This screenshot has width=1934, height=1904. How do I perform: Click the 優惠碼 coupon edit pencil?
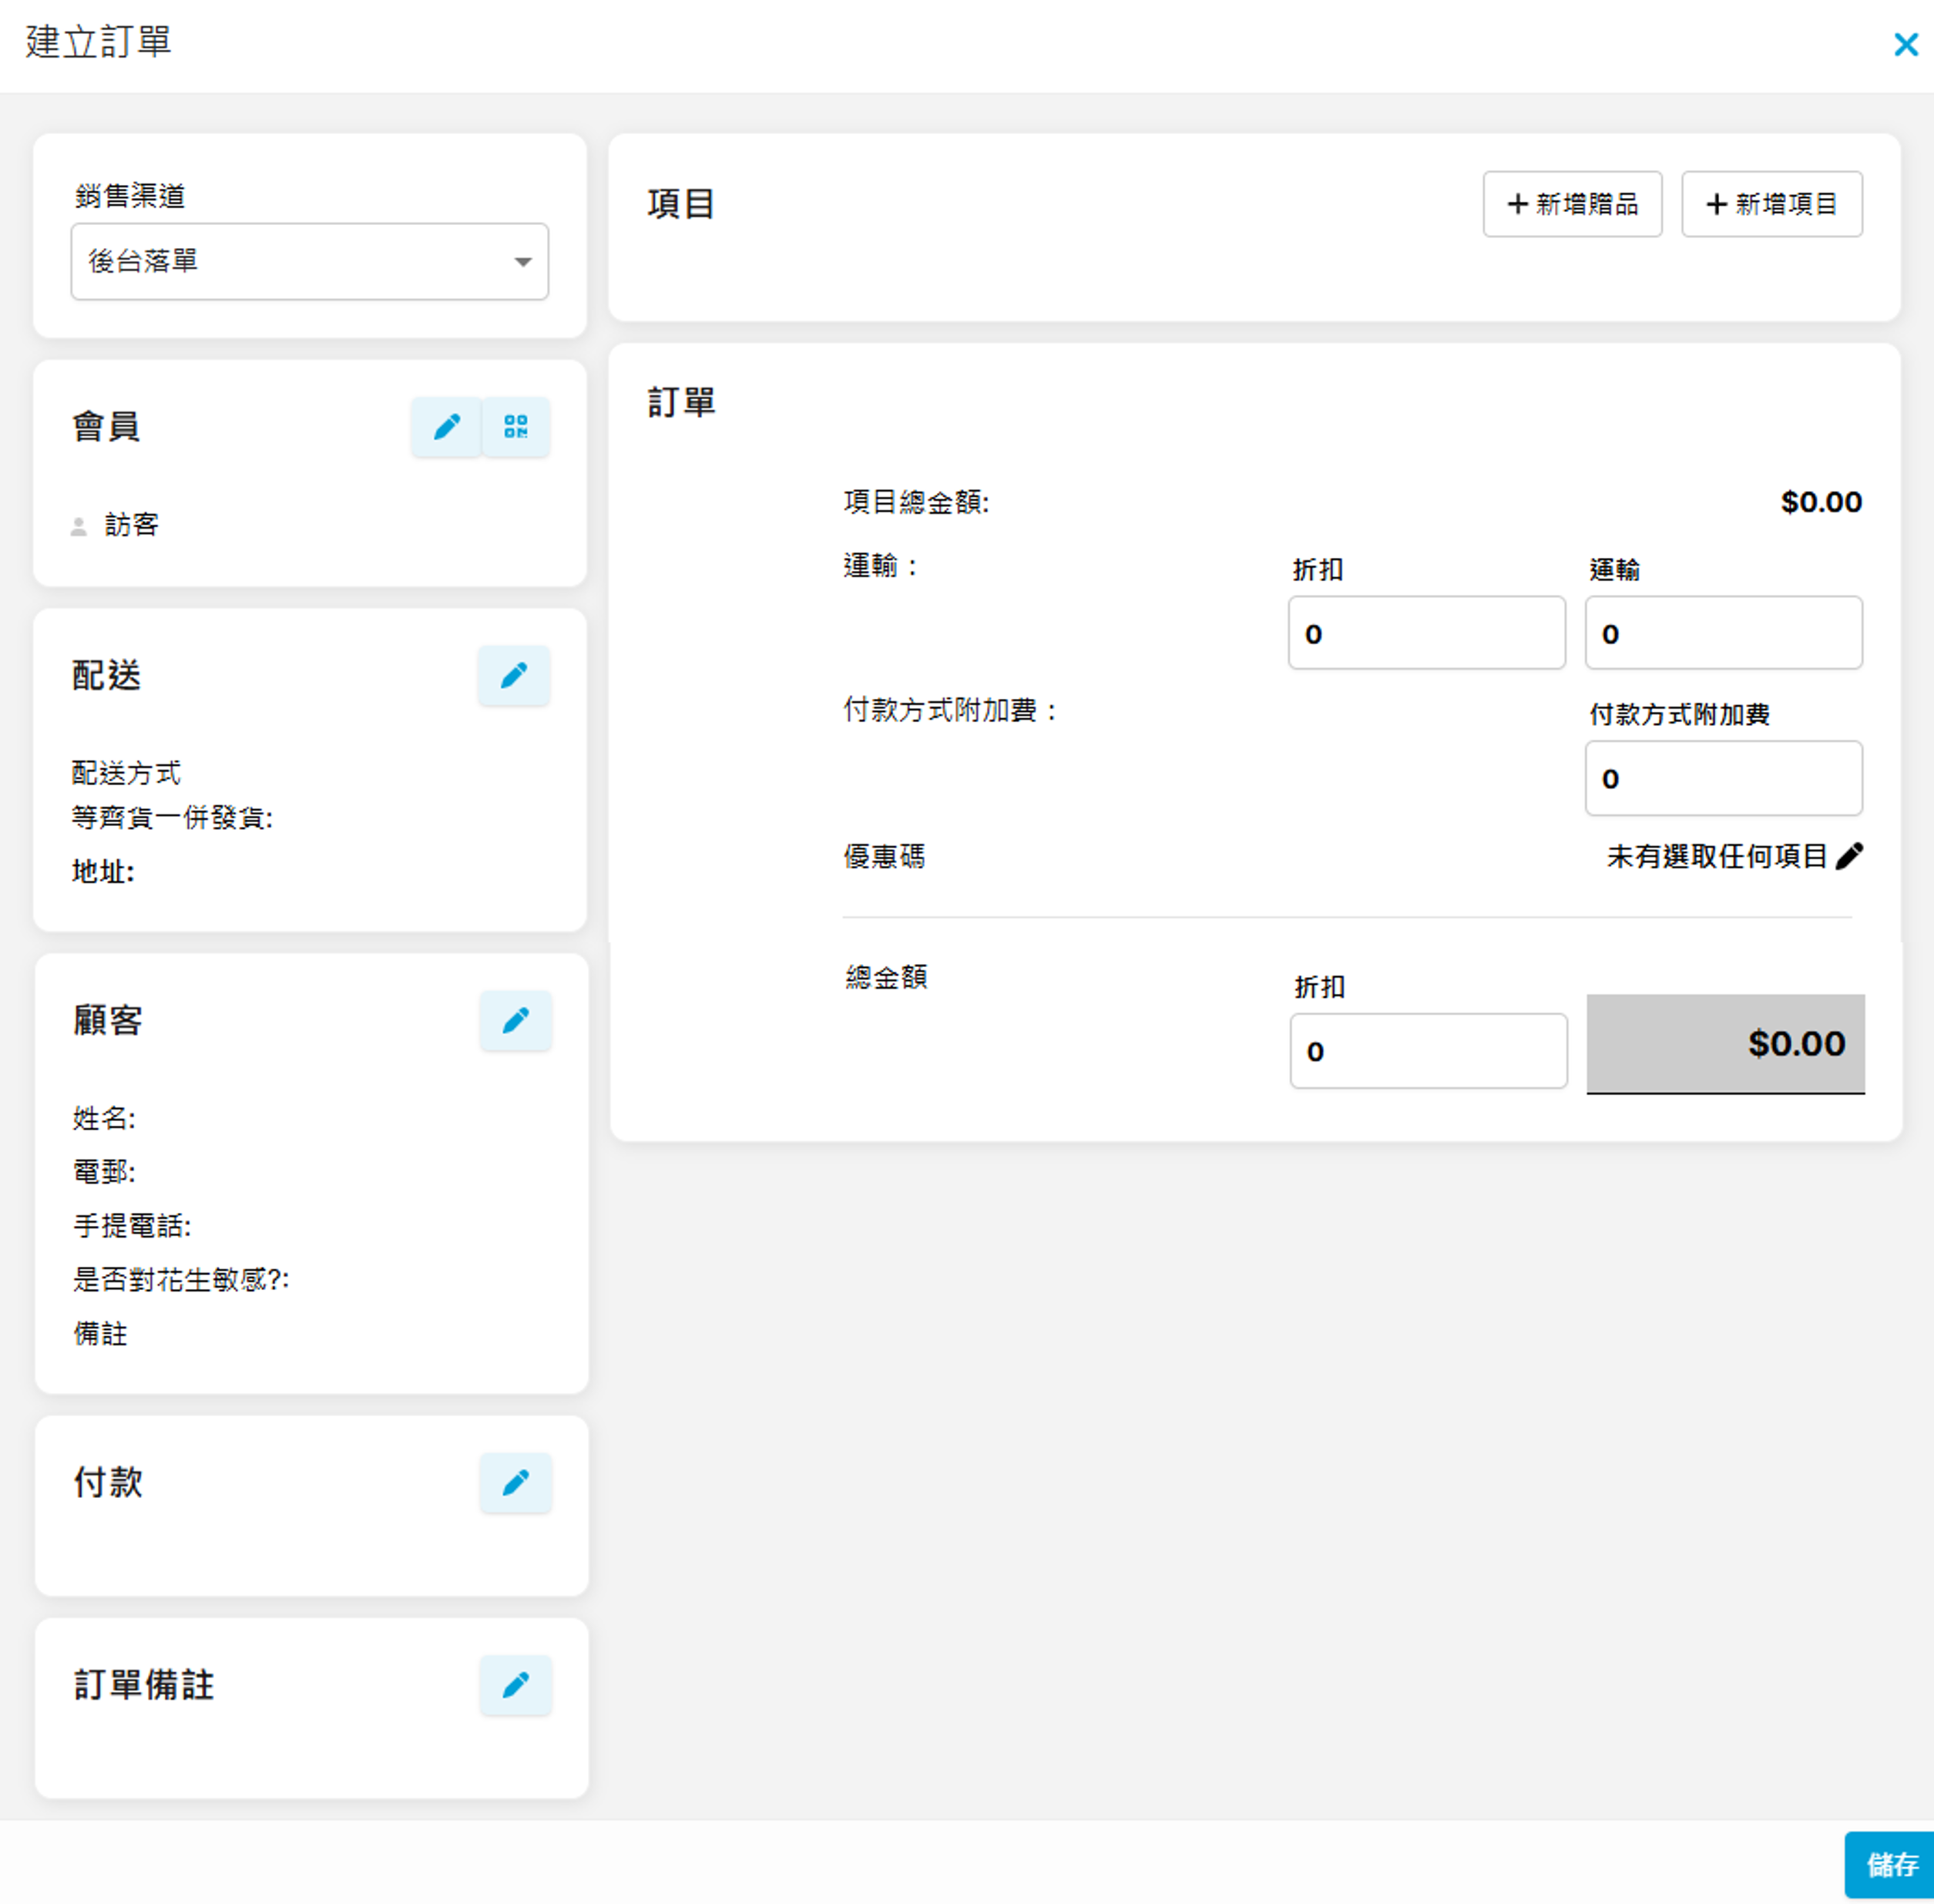click(x=1849, y=856)
